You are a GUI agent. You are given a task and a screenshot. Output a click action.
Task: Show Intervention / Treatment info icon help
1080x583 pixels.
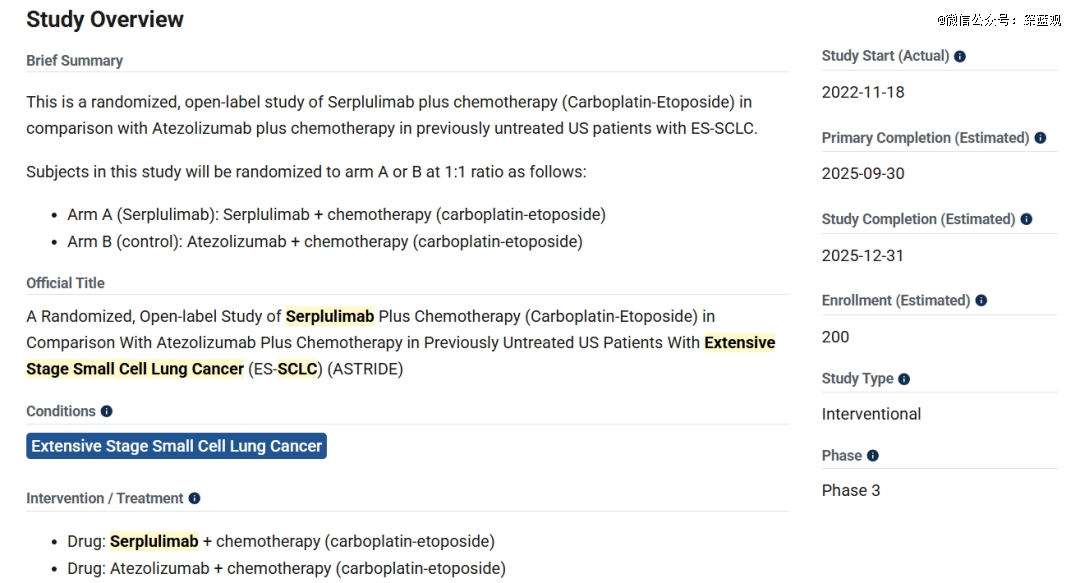[x=194, y=498]
